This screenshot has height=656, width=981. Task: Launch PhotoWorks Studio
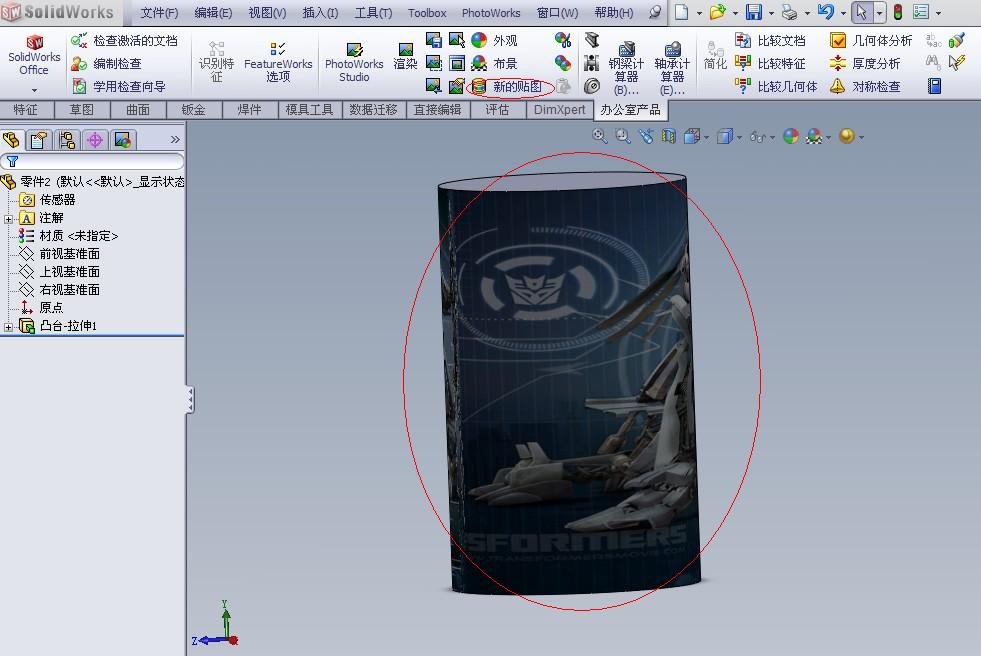pyautogui.click(x=354, y=63)
